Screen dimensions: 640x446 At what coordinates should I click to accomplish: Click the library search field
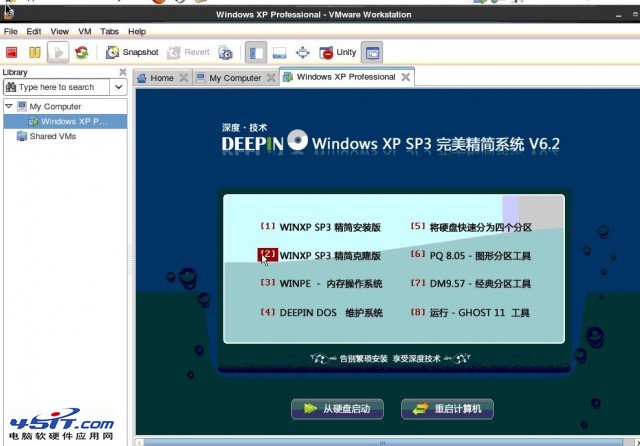tap(56, 87)
